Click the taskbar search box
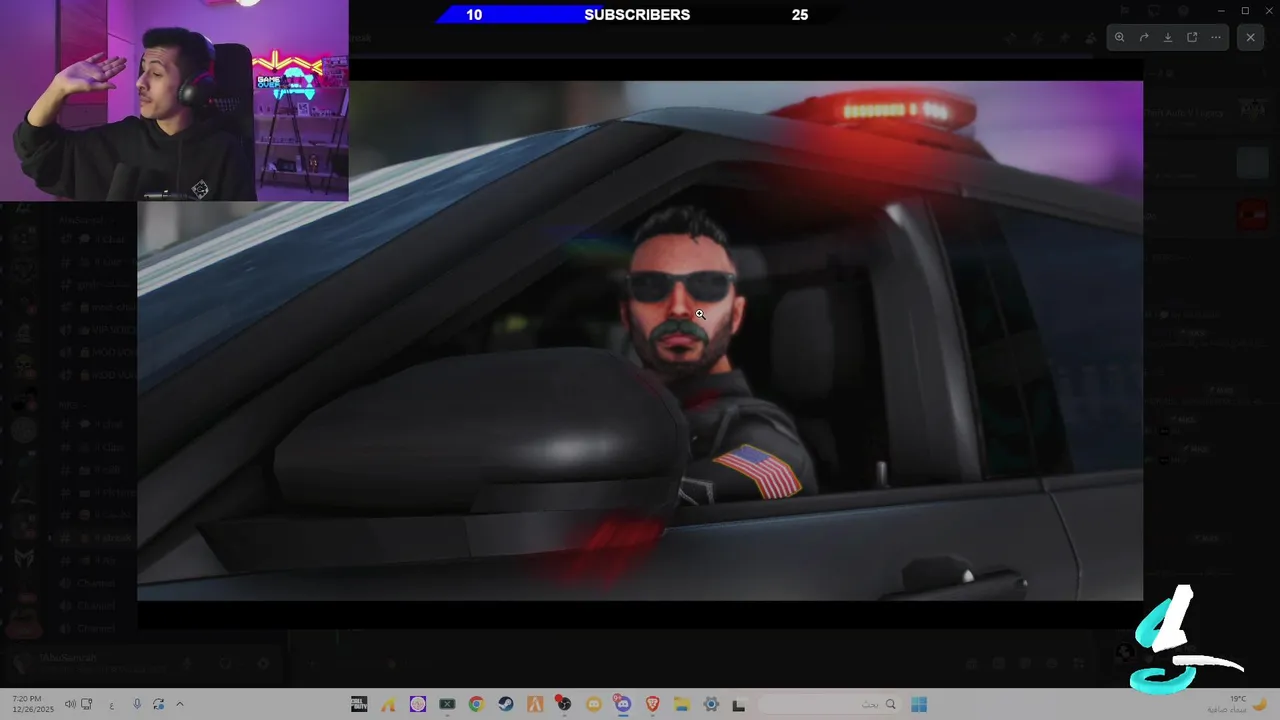The width and height of the screenshot is (1280, 720). point(829,704)
